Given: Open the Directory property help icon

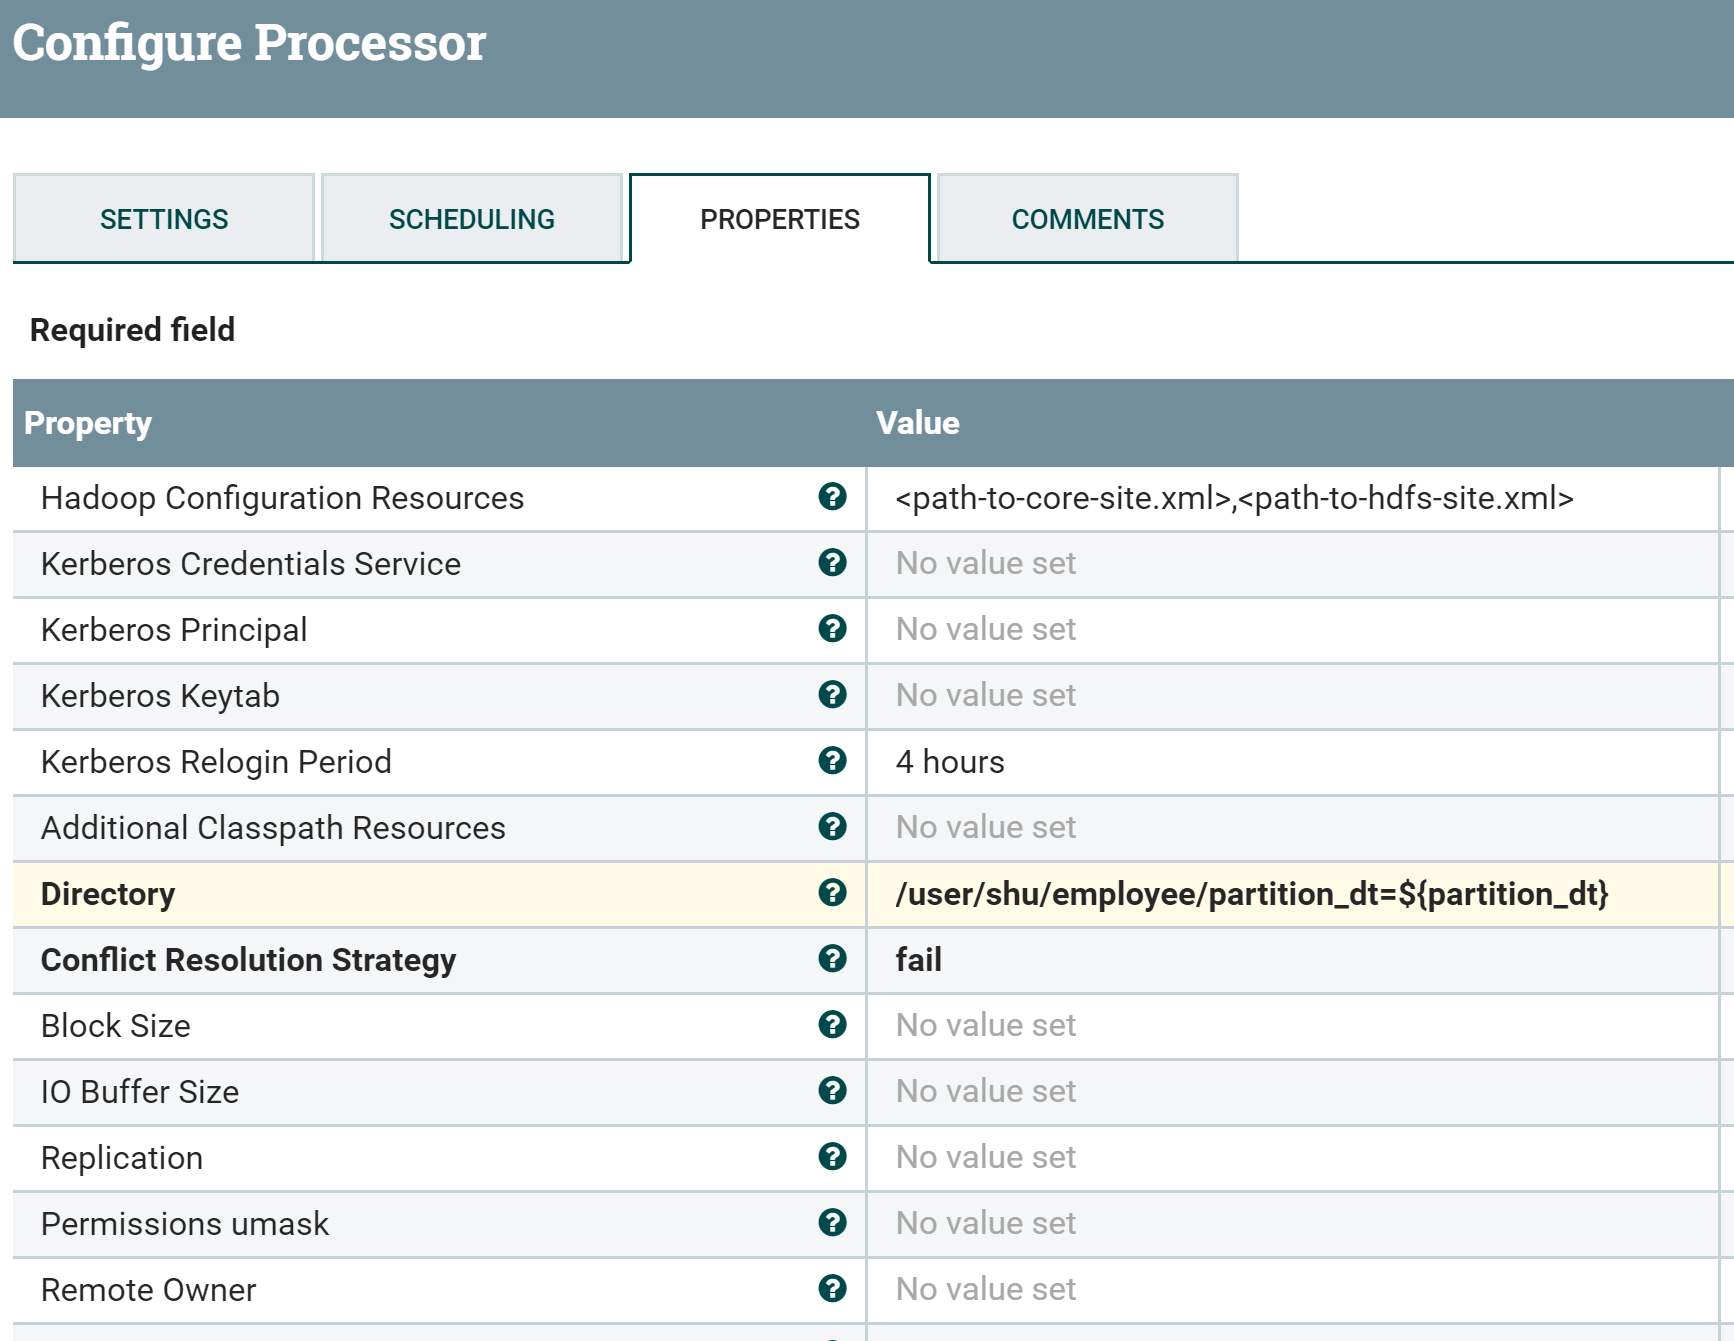Looking at the screenshot, I should click(832, 893).
